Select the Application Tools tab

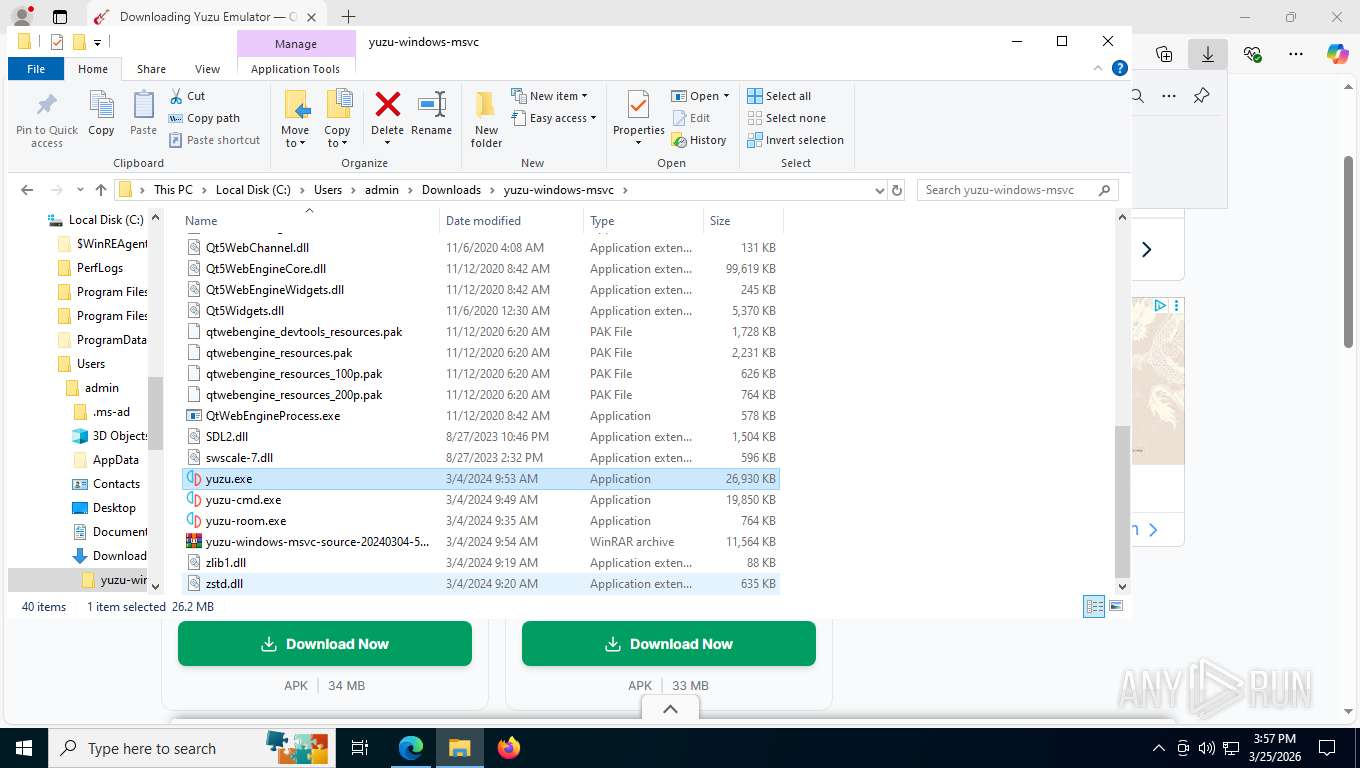click(295, 69)
